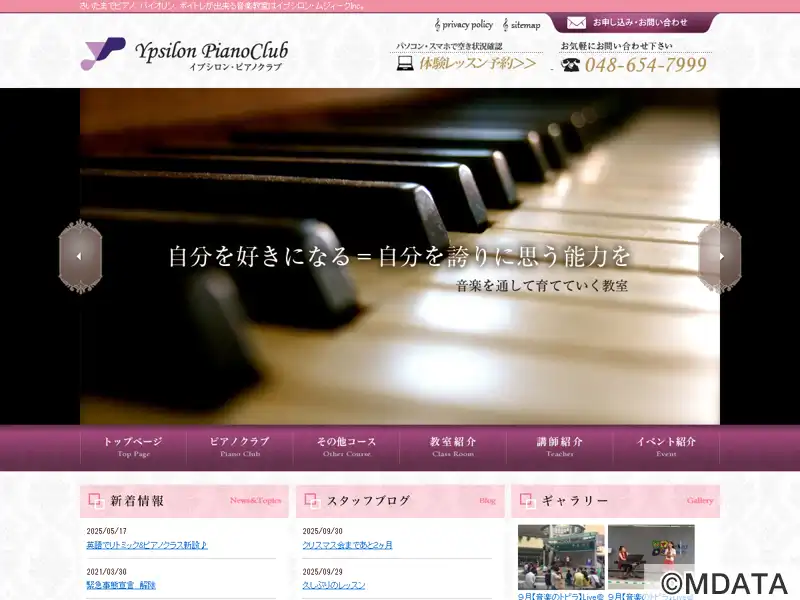Screen dimensions: 800x600
Task: Open クリスマス会まであと2ヶ月 blog post
Action: pos(347,545)
